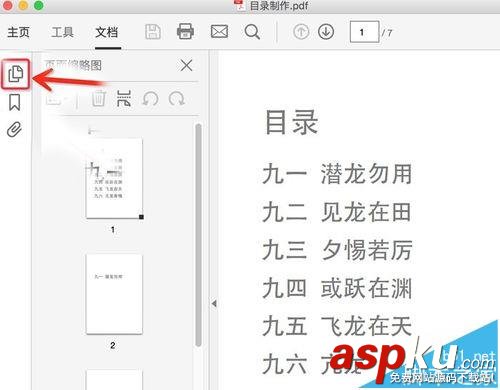Go to previous page with up arrow
The image size is (500, 390).
click(x=301, y=32)
